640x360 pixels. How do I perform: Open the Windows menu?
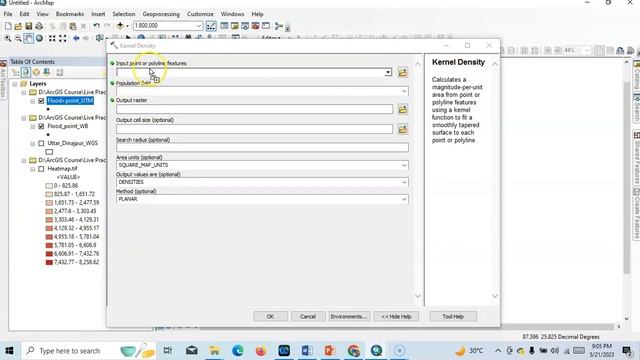click(x=232, y=14)
